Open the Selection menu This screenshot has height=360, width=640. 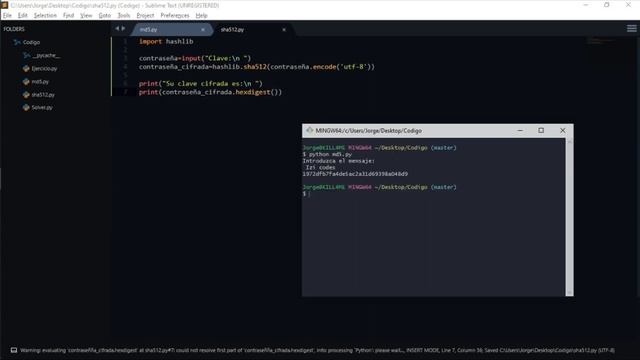coord(45,16)
